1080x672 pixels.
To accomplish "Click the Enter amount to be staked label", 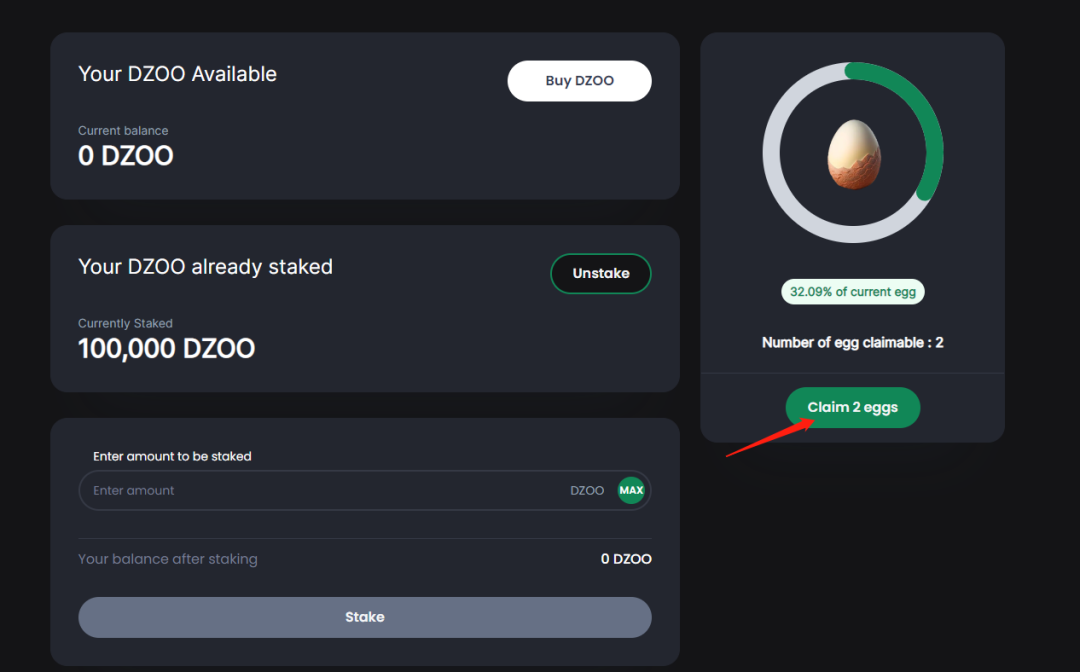I will 172,456.
